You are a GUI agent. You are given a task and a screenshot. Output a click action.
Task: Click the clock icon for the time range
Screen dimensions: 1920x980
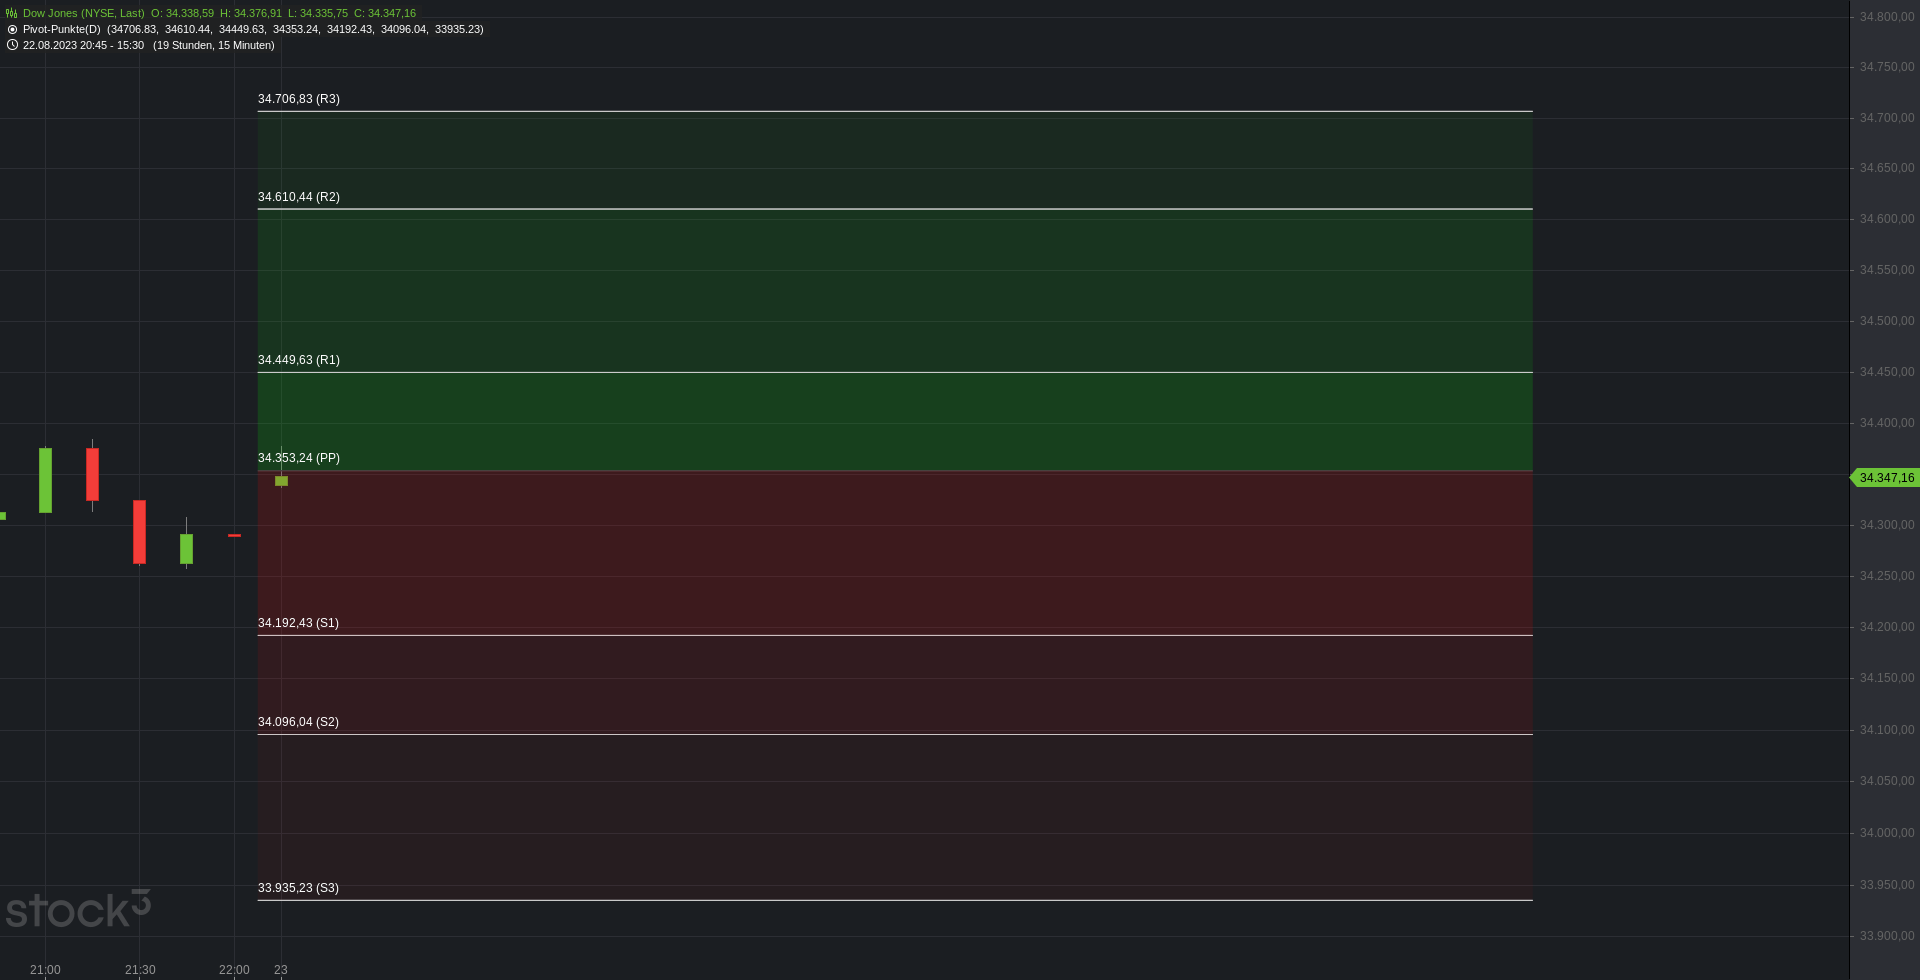[12, 45]
